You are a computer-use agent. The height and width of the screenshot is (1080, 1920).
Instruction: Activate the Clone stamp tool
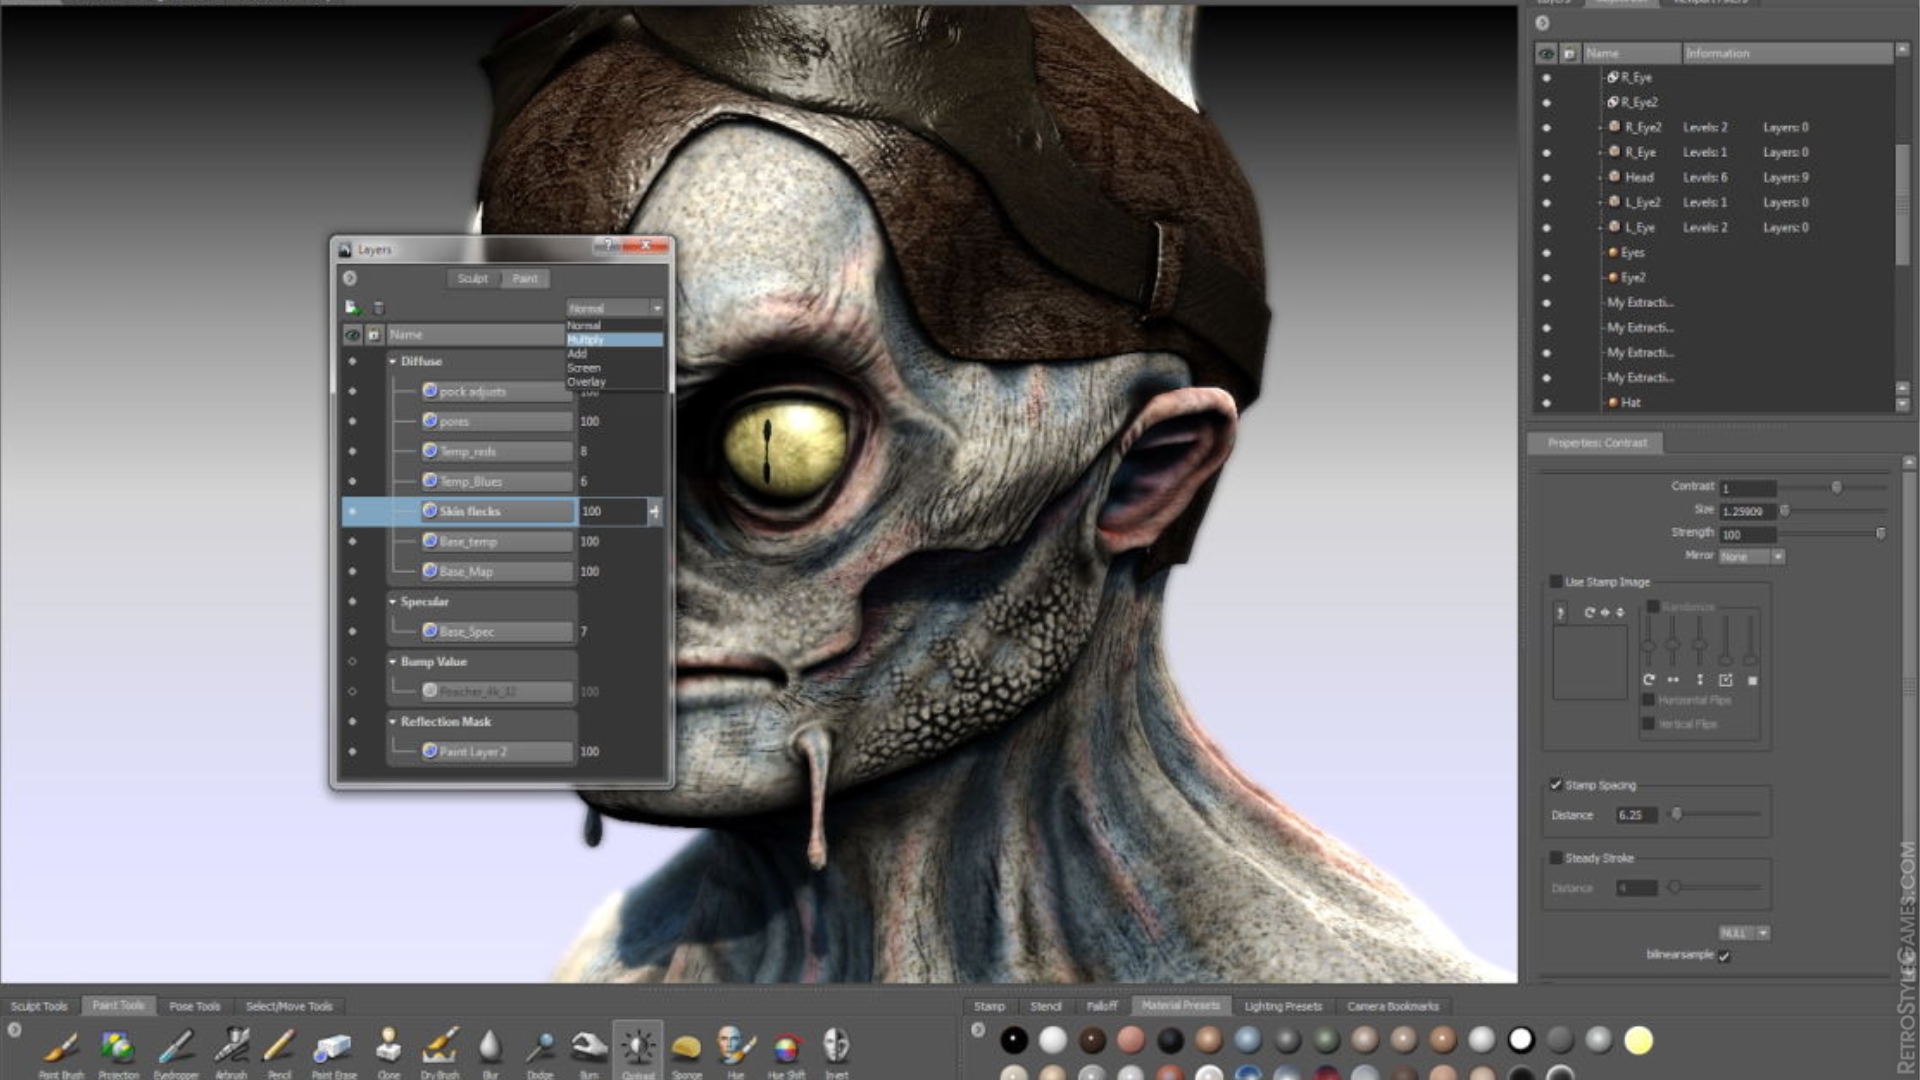click(x=388, y=1047)
